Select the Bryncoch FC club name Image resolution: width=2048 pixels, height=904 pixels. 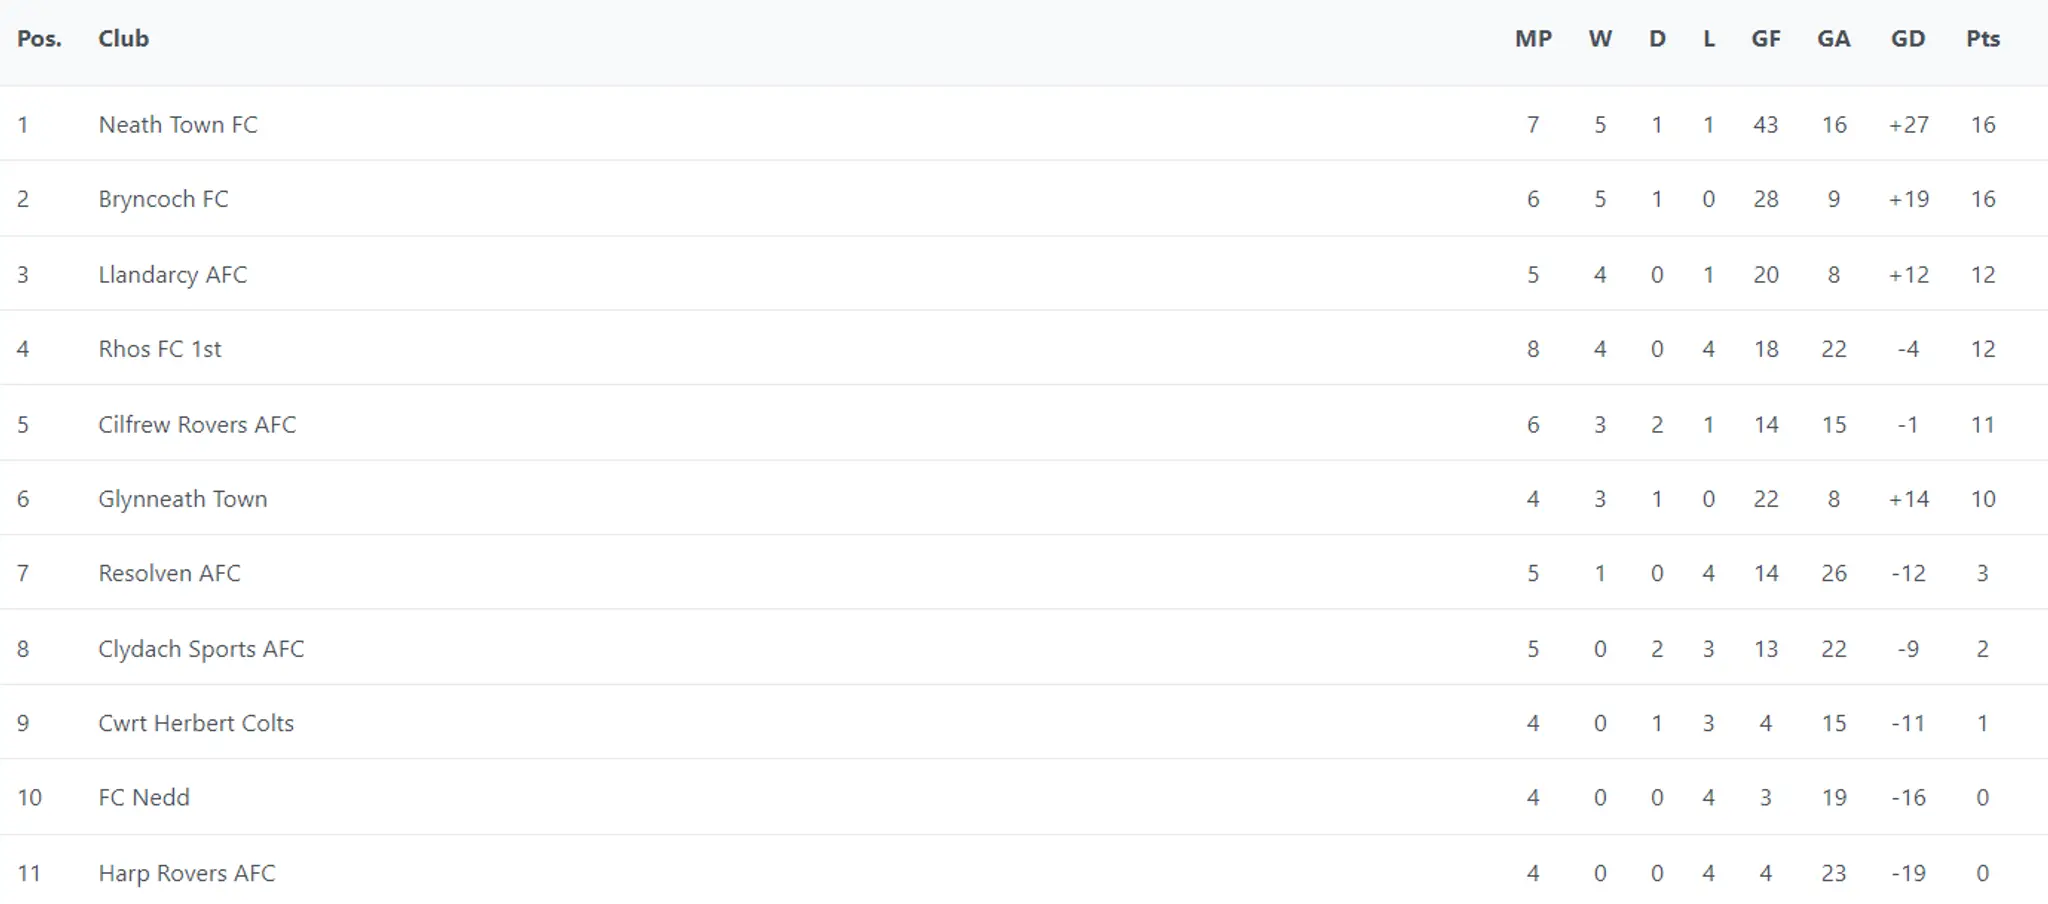tap(163, 199)
